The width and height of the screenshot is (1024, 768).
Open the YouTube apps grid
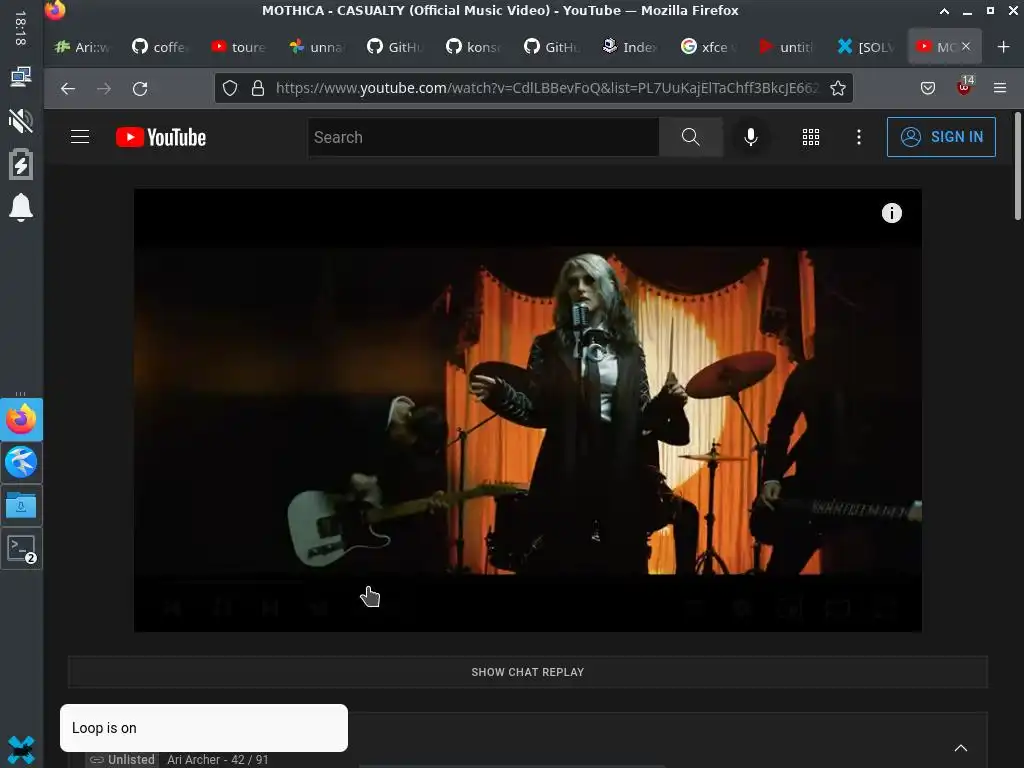coord(810,137)
